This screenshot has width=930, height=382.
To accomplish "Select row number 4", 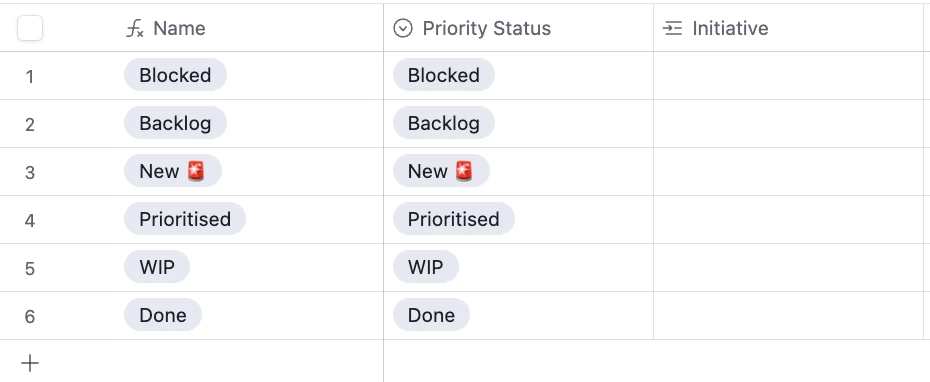I will click(x=30, y=221).
